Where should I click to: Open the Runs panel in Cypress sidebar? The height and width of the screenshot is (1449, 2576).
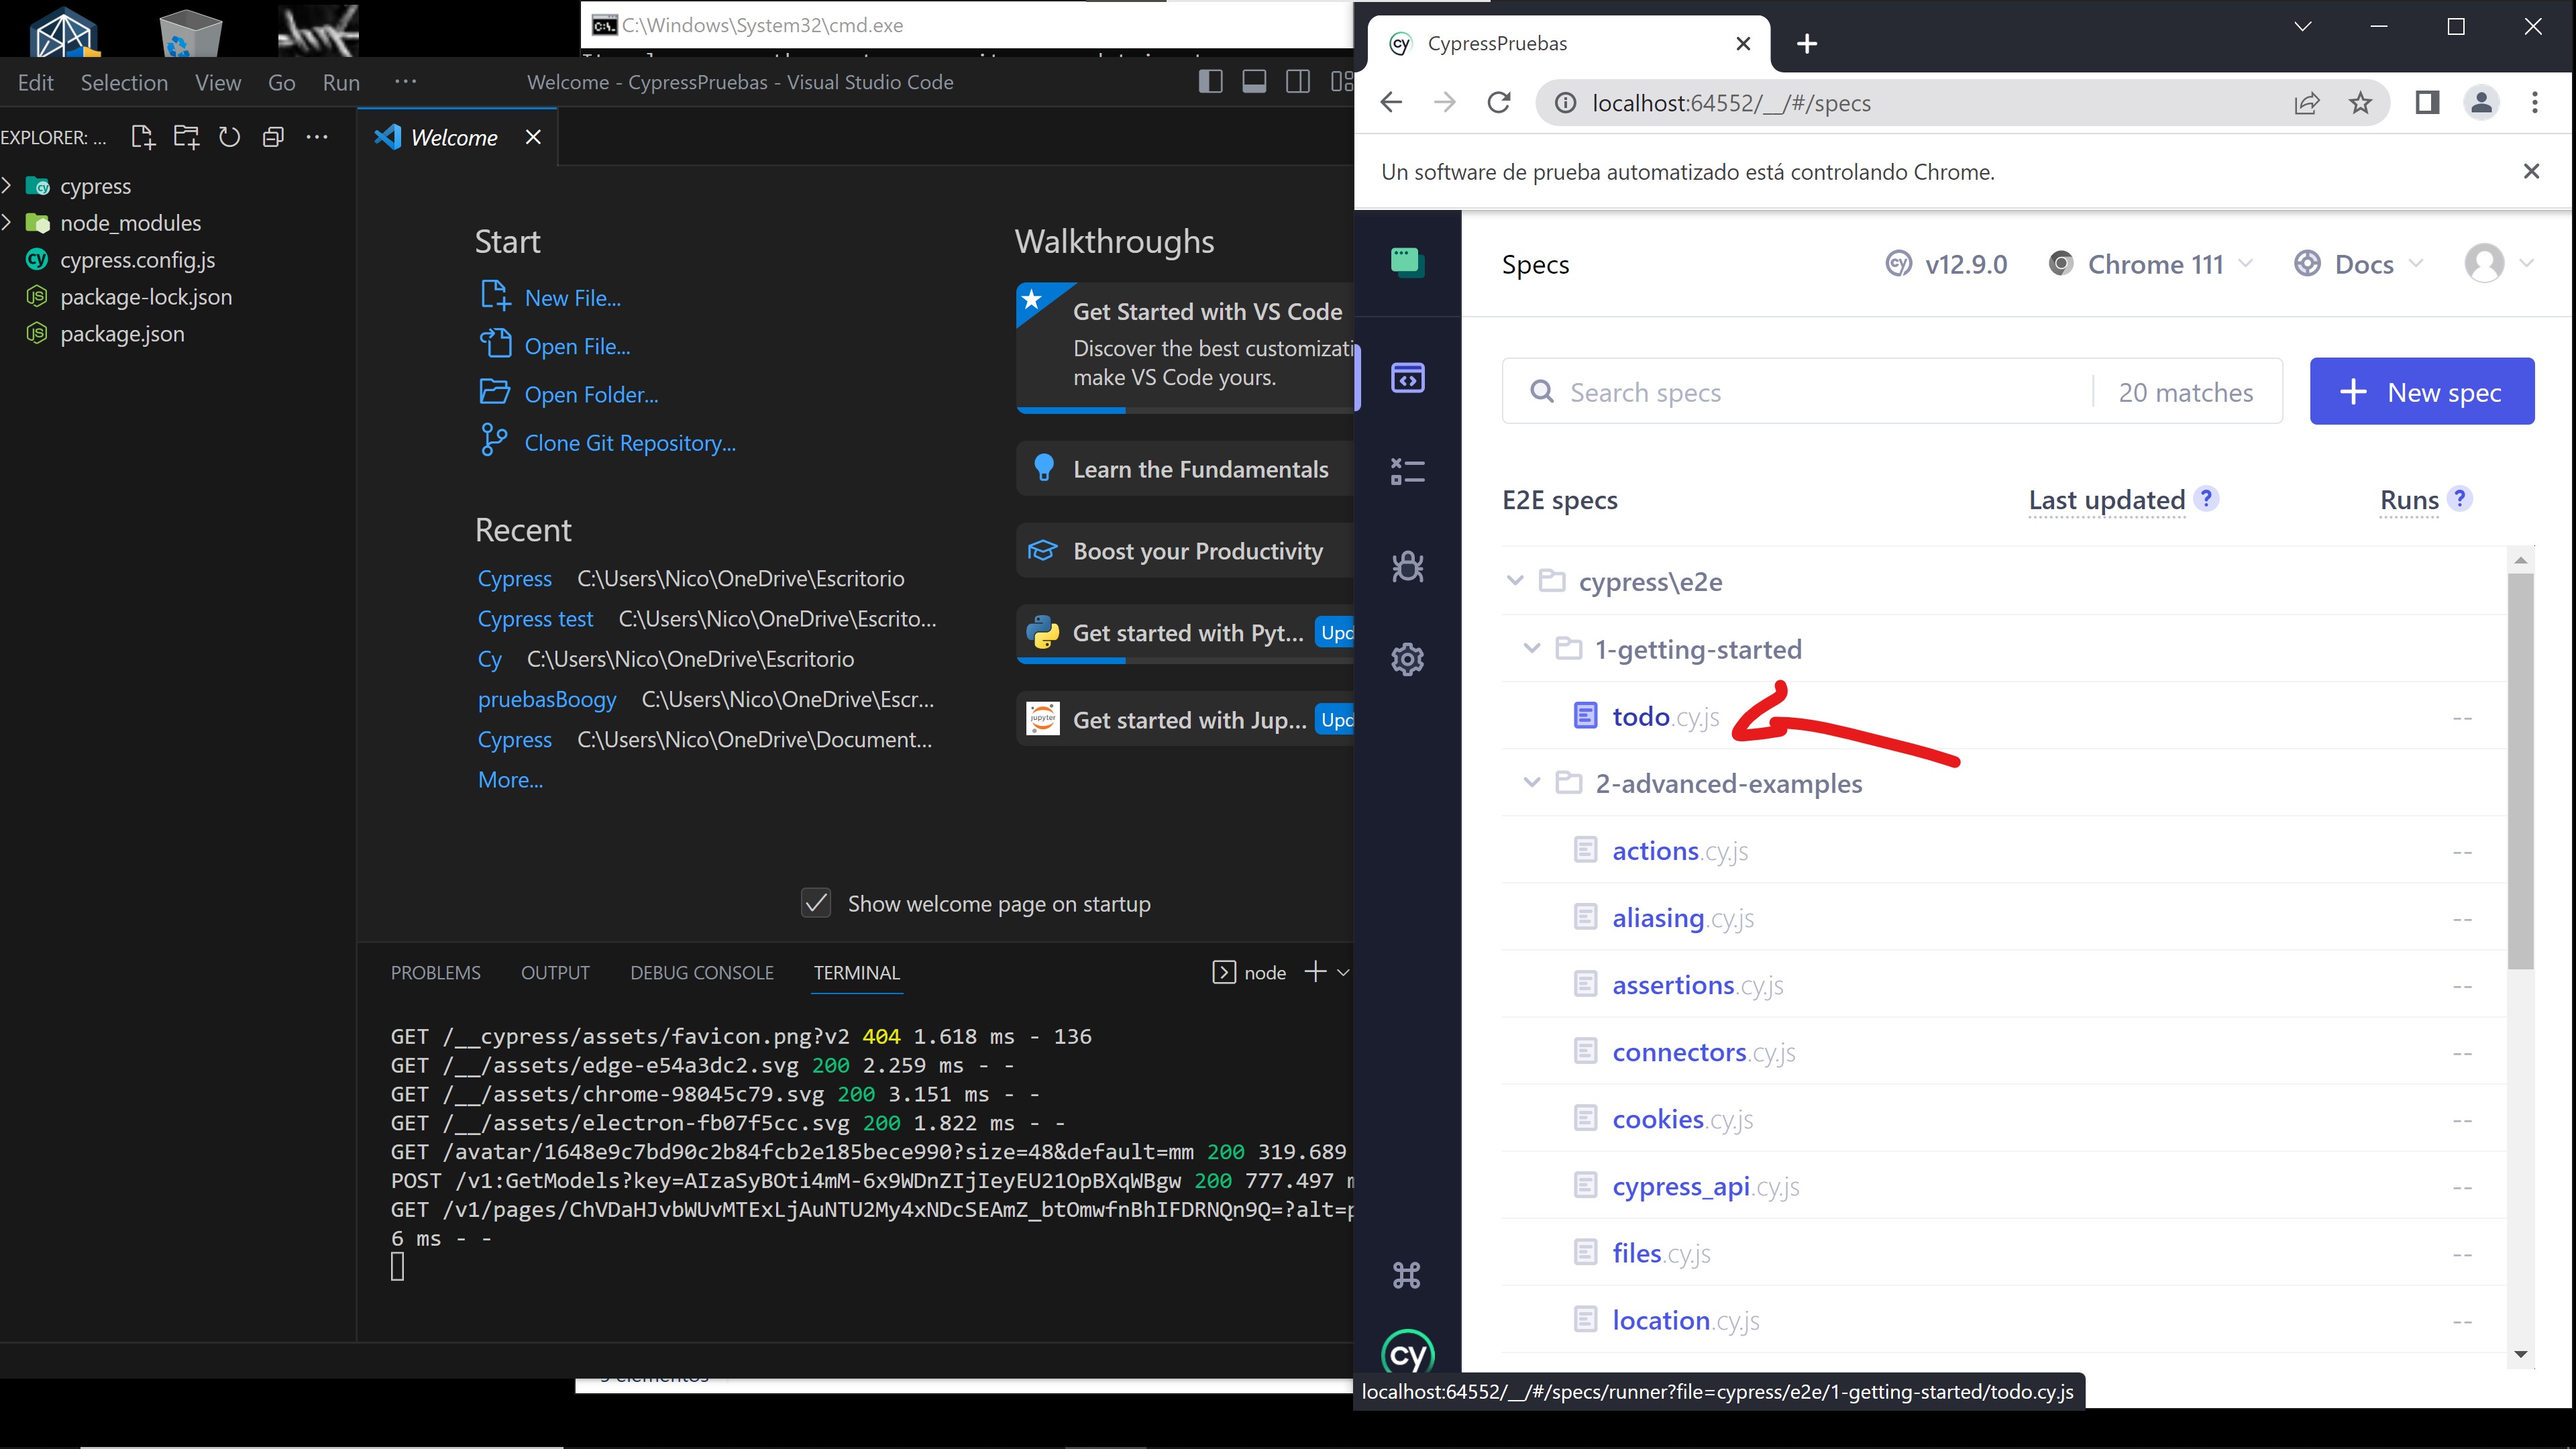tap(1407, 471)
